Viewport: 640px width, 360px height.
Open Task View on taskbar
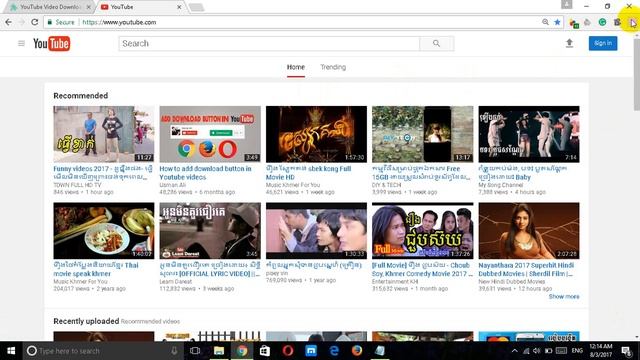tap(195, 351)
